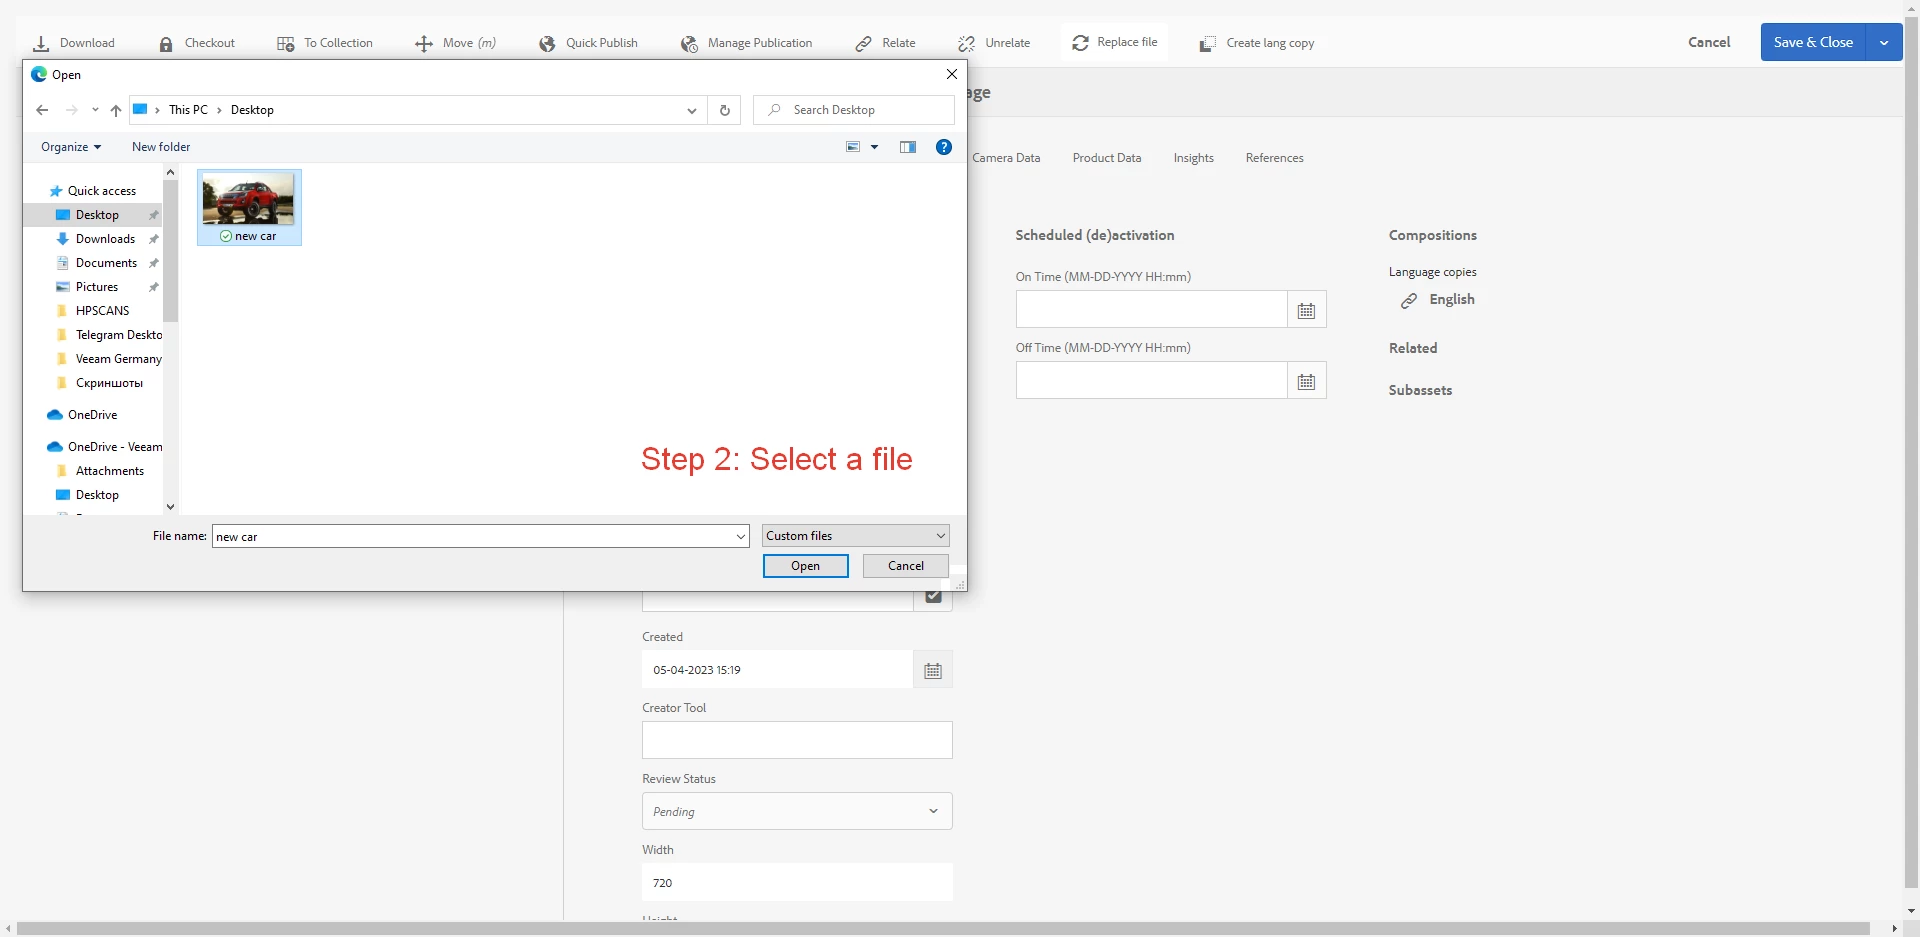Screen dimensions: 1920x937
Task: Select Quick access in navigation pane
Action: 101,191
